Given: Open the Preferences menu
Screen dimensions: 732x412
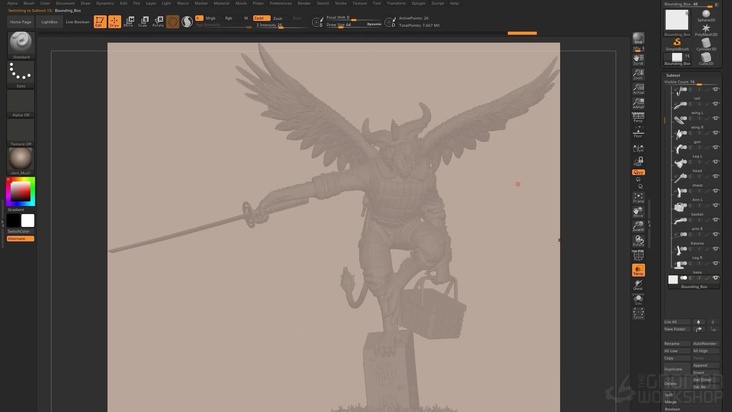Looking at the screenshot, I should click(x=280, y=3).
